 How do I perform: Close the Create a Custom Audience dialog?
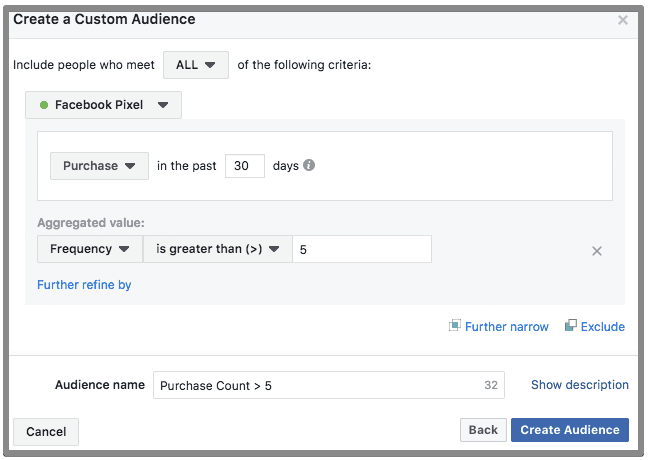tap(623, 20)
